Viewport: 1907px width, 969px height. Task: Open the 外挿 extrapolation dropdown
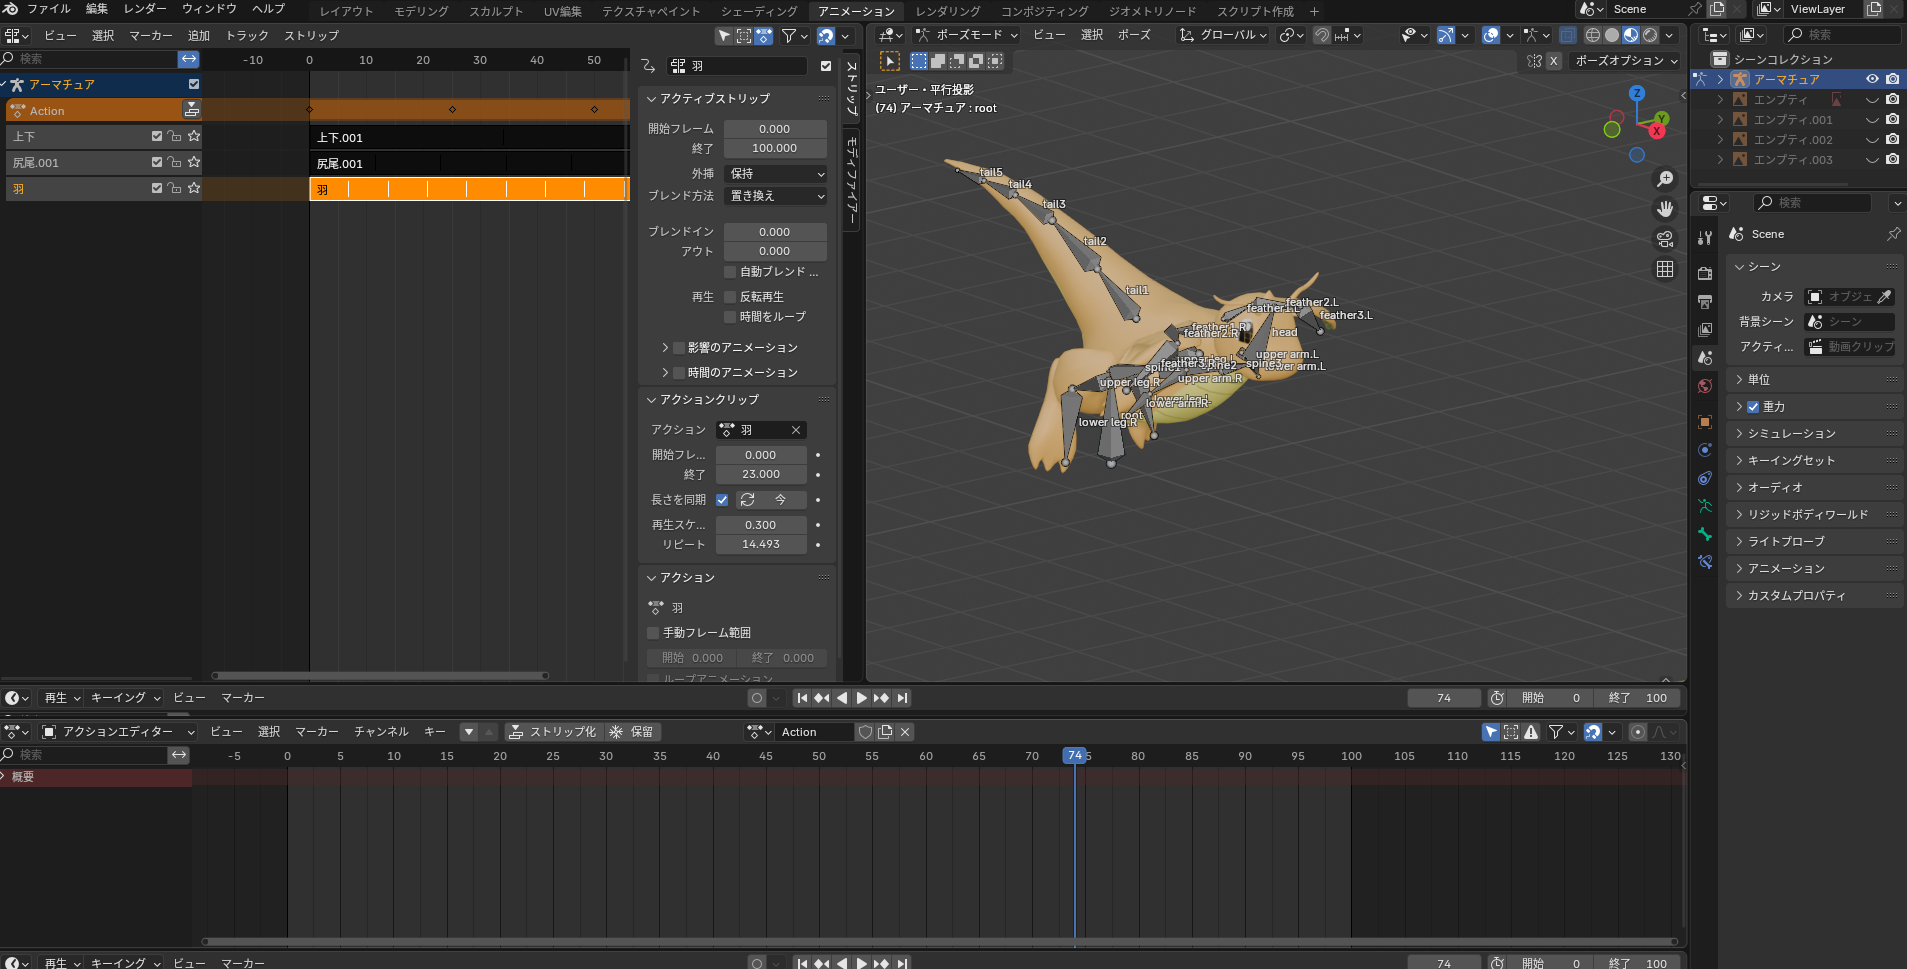(775, 174)
